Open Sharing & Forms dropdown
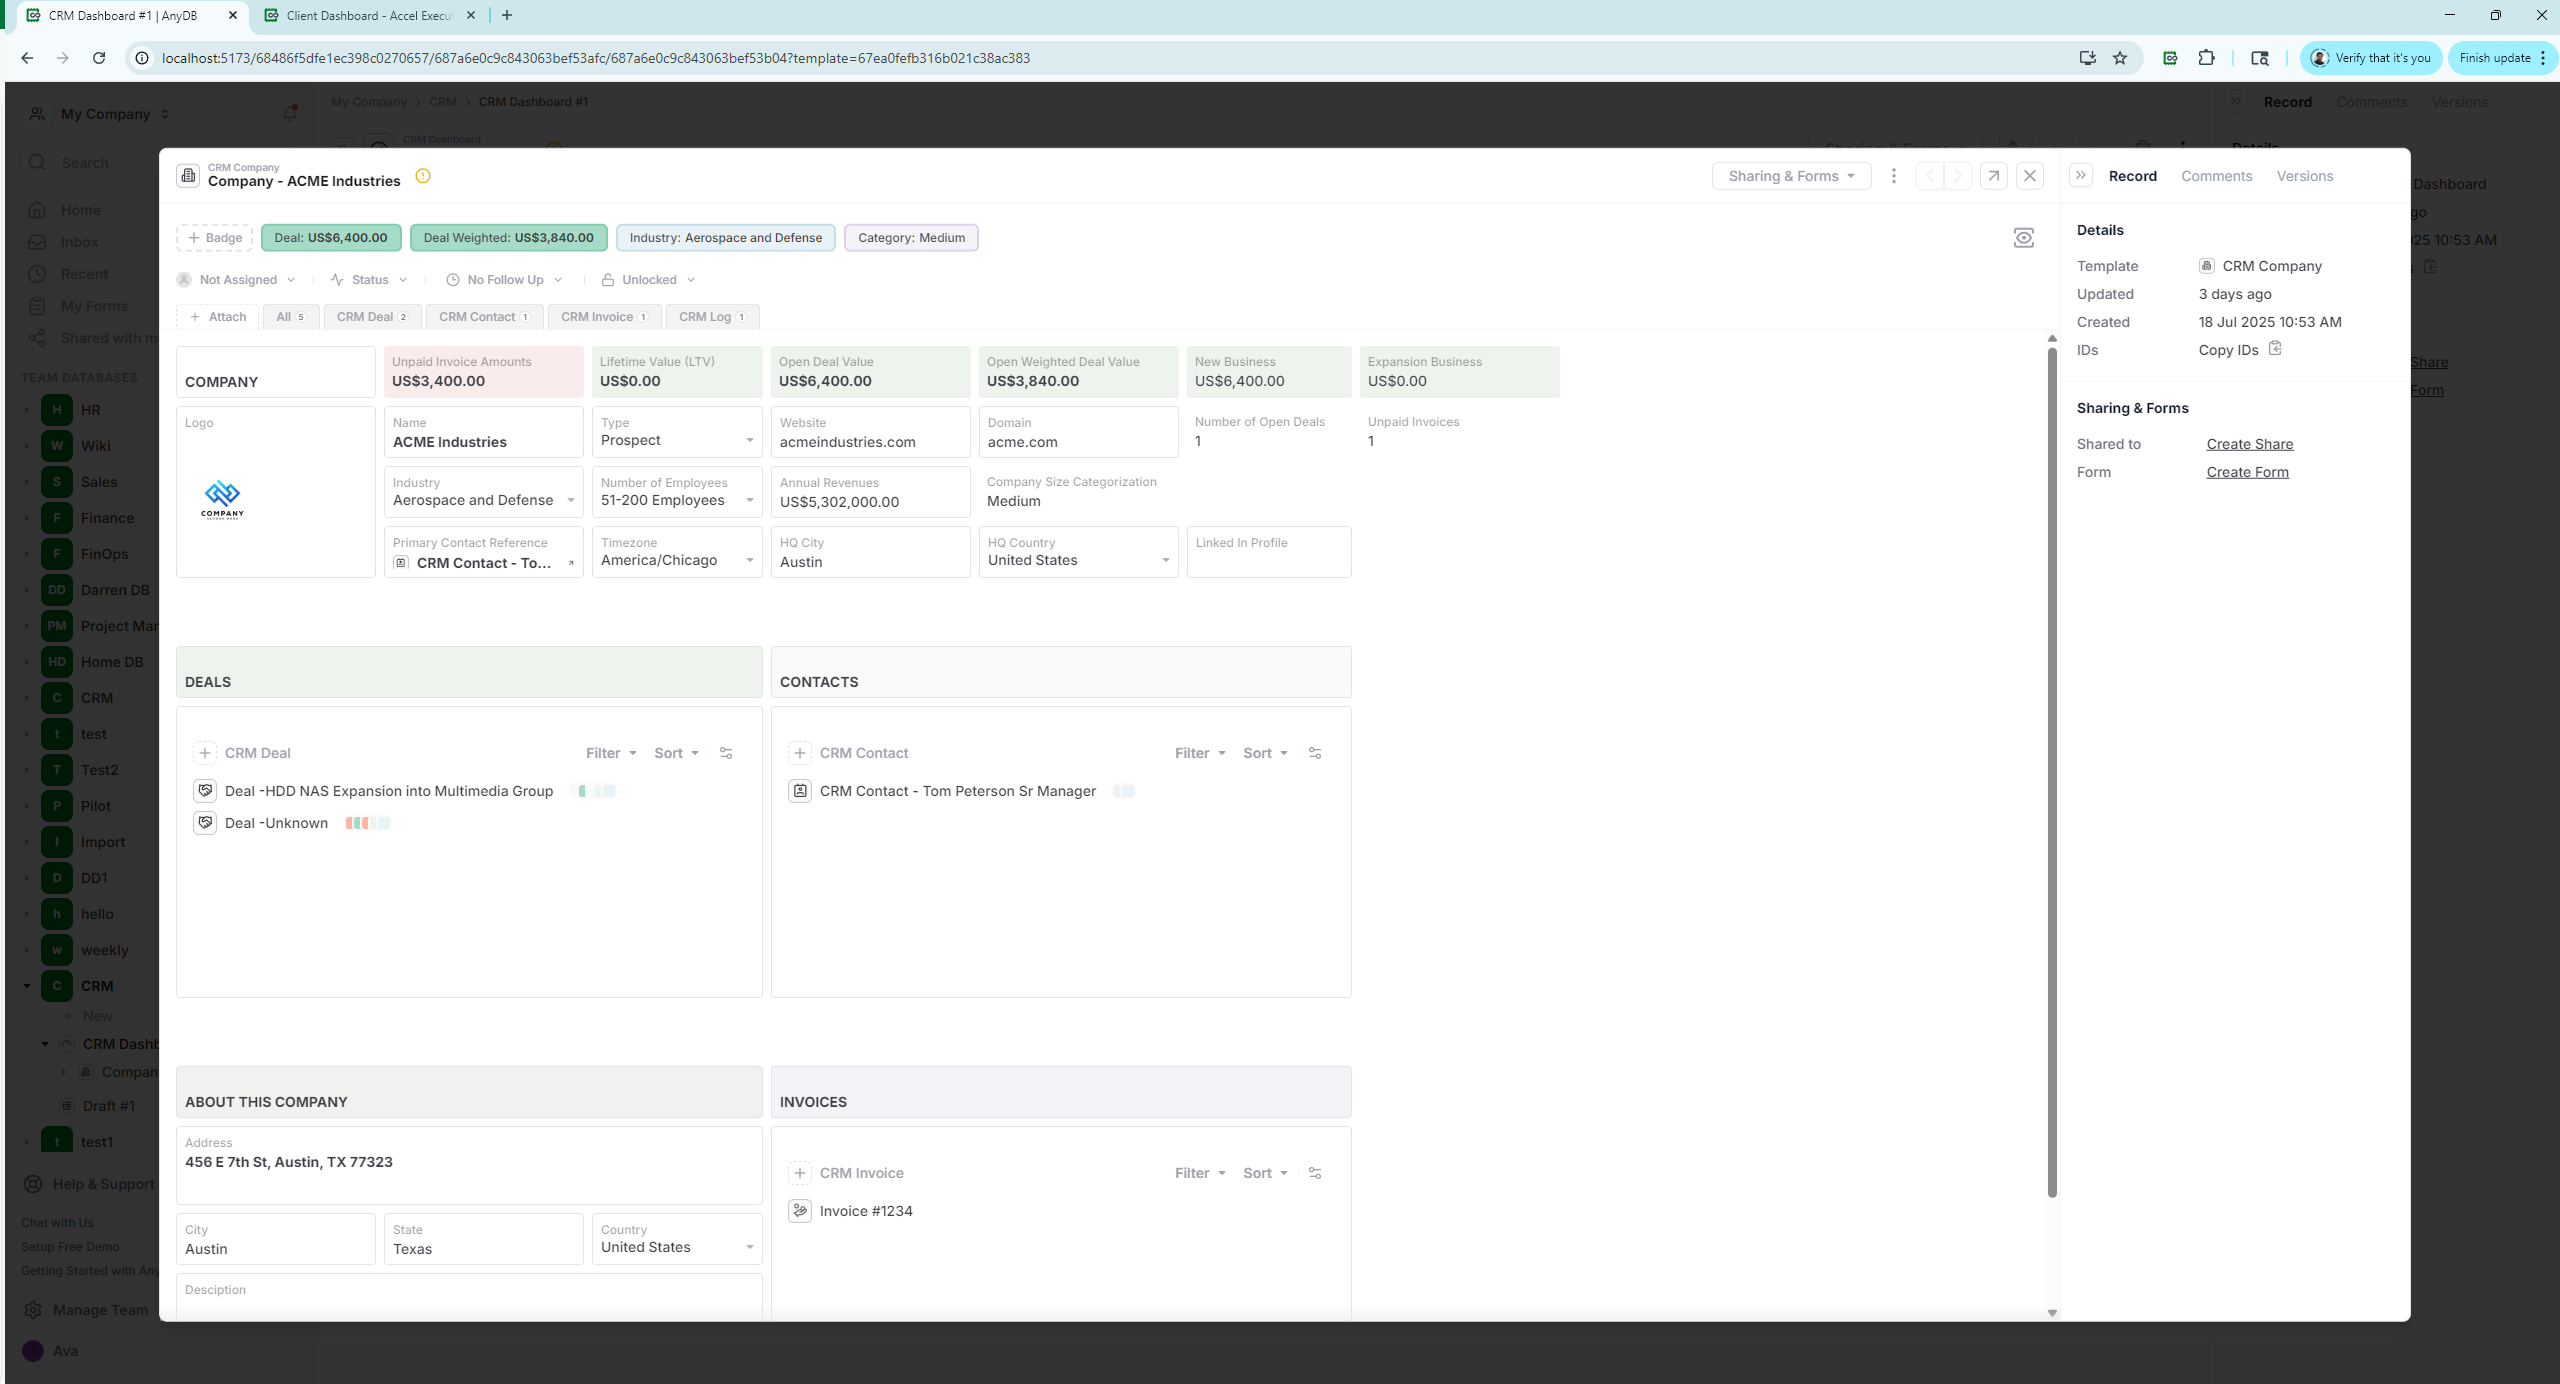 point(1791,176)
